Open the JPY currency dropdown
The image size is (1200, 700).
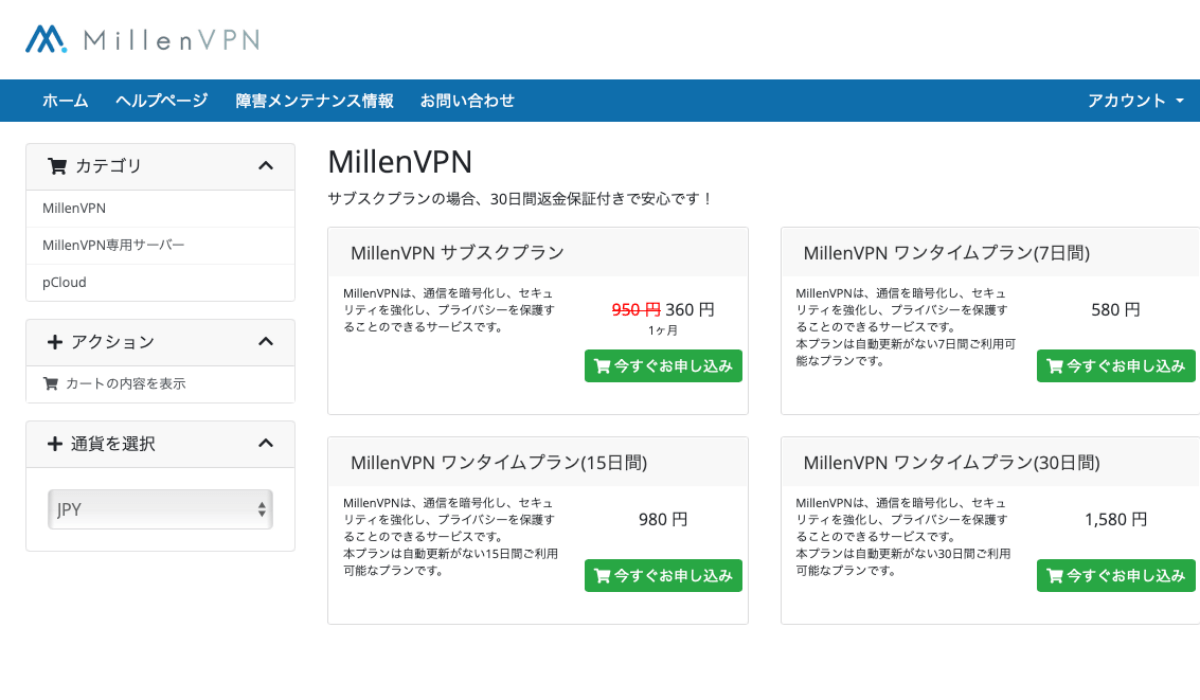[x=160, y=509]
